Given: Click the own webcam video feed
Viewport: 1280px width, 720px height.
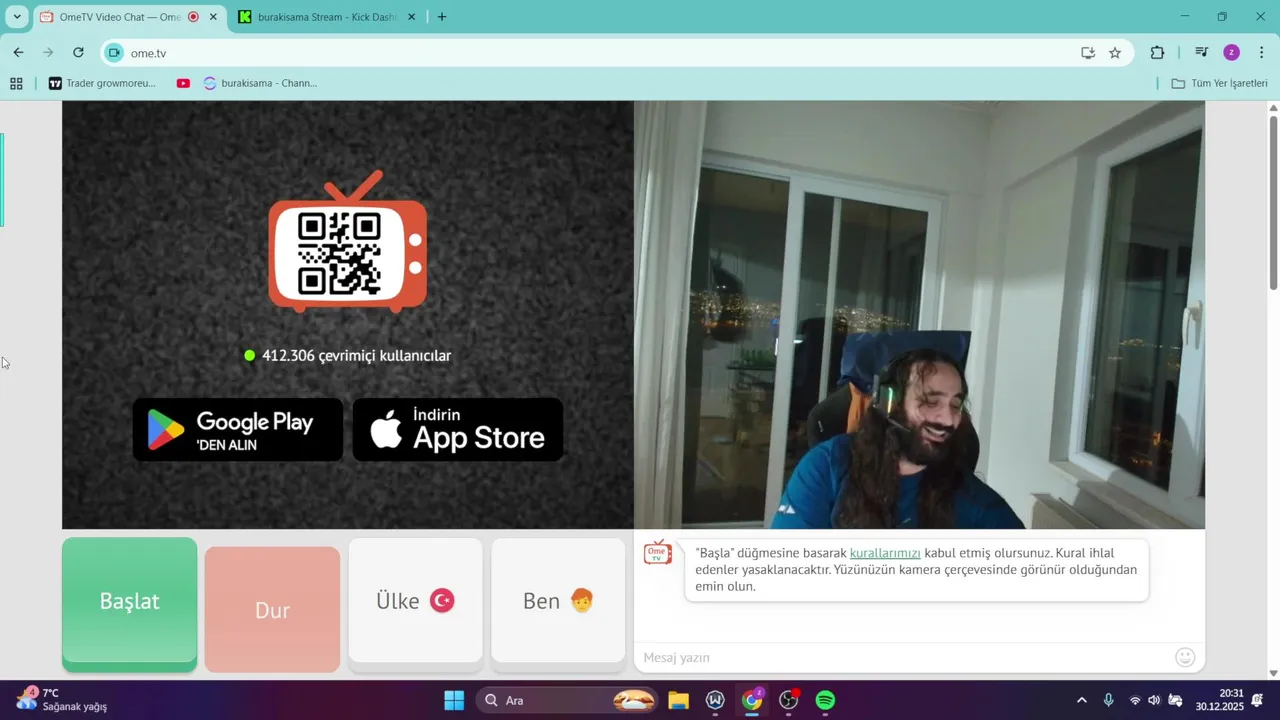Looking at the screenshot, I should [x=919, y=315].
